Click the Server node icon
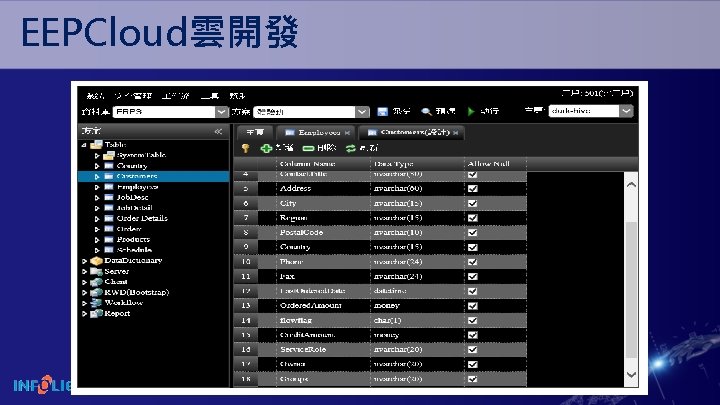 pos(96,271)
